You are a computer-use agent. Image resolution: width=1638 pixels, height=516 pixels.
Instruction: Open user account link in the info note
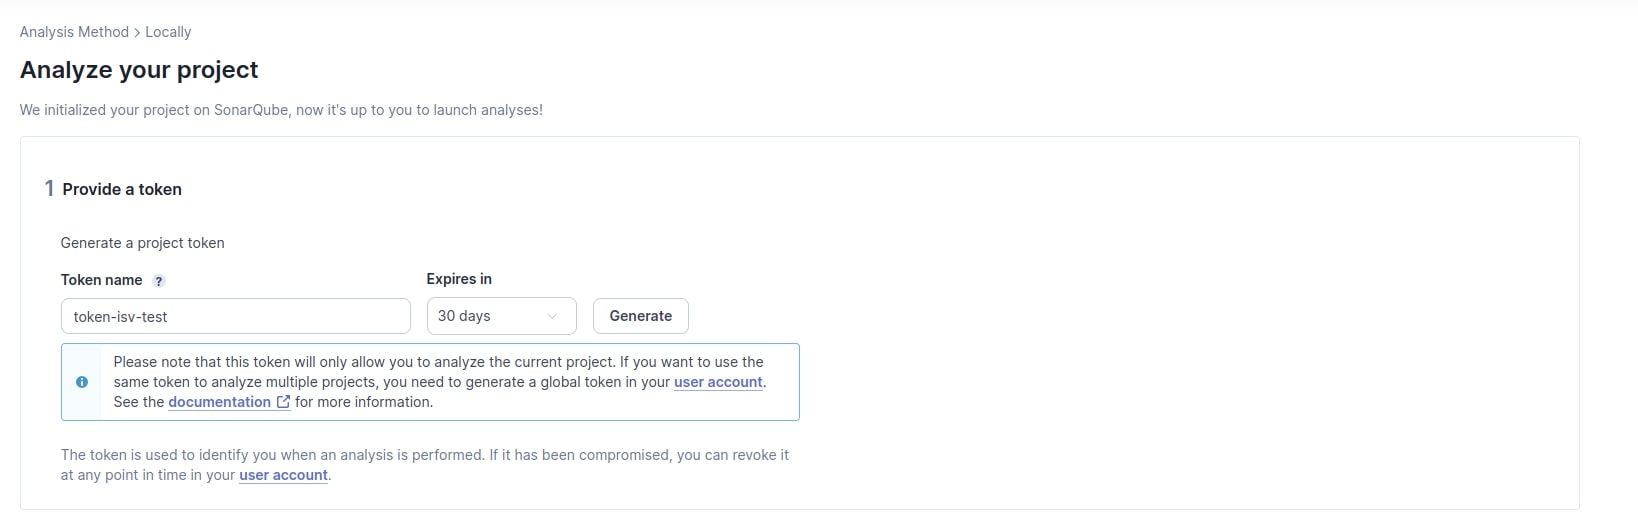[x=718, y=382]
